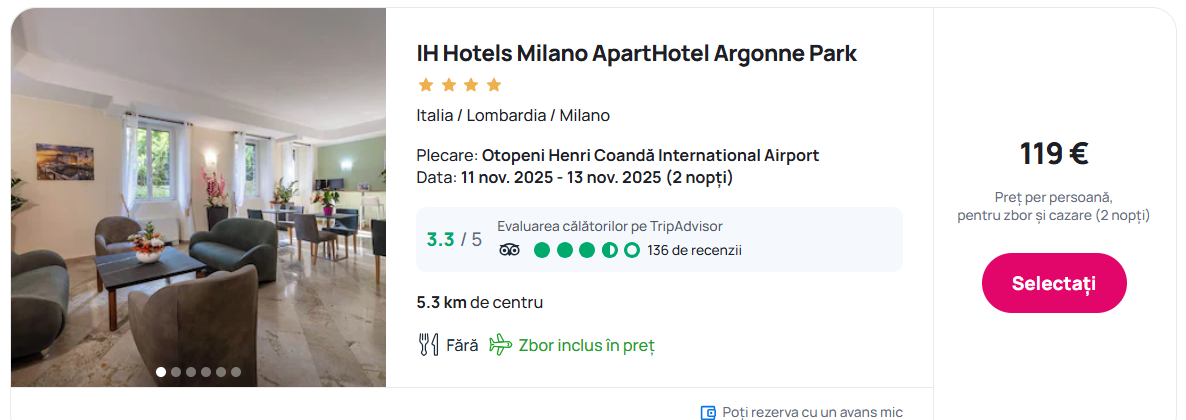Click the TripAdvisor owl logo icon
1186x420 pixels.
pos(509,250)
